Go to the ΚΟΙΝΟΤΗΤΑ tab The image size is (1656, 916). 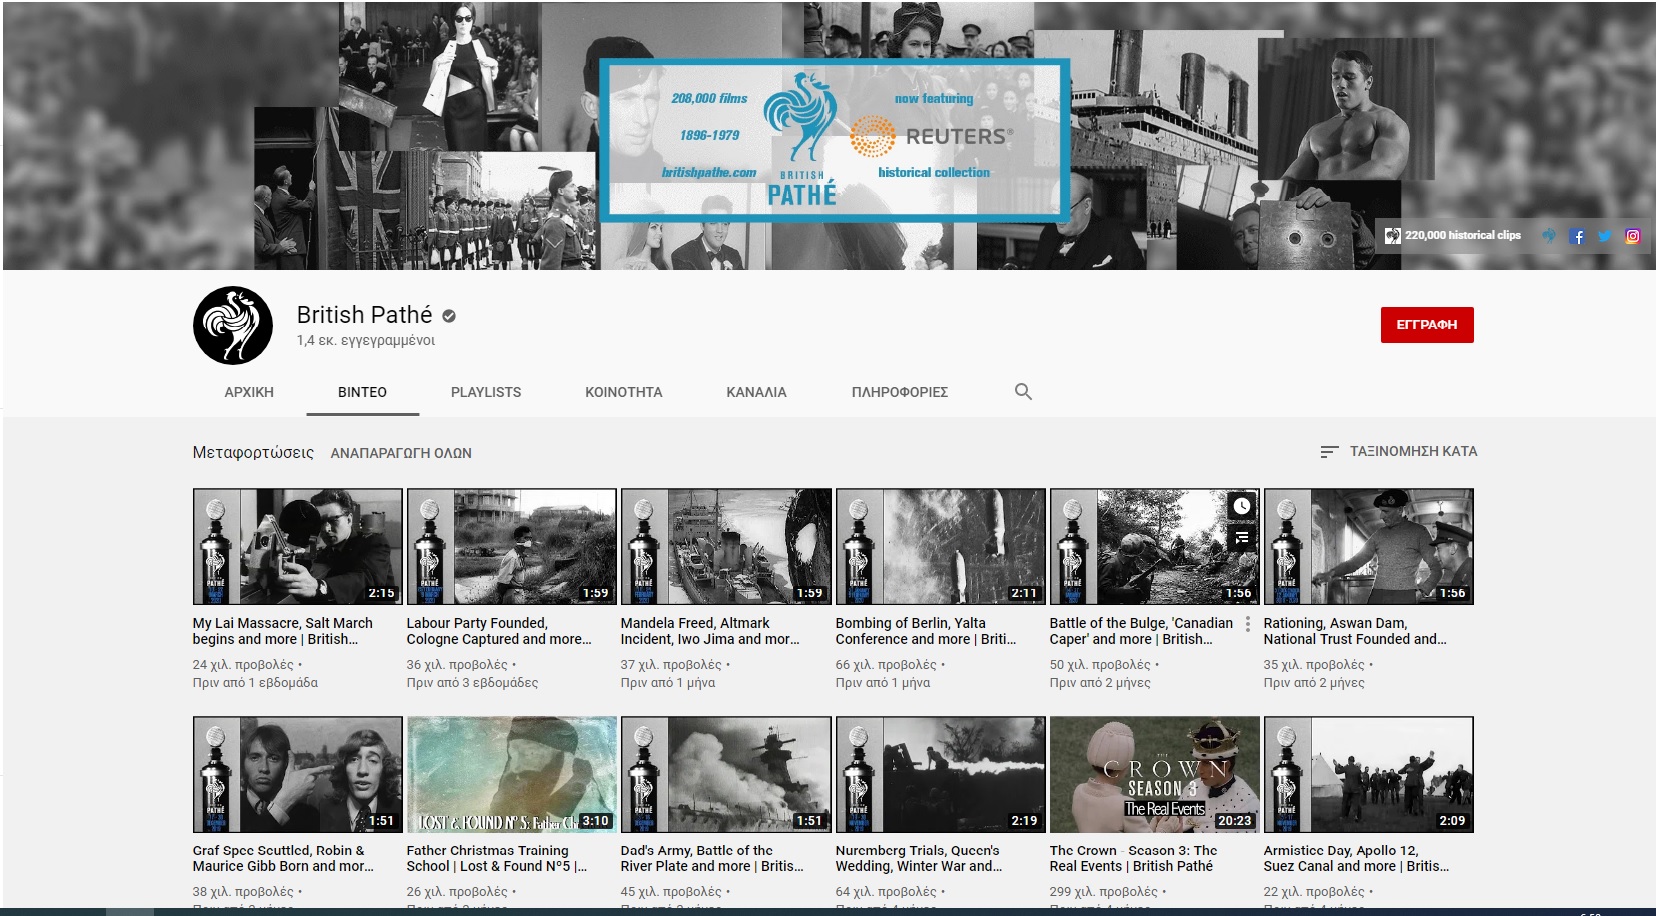(624, 392)
